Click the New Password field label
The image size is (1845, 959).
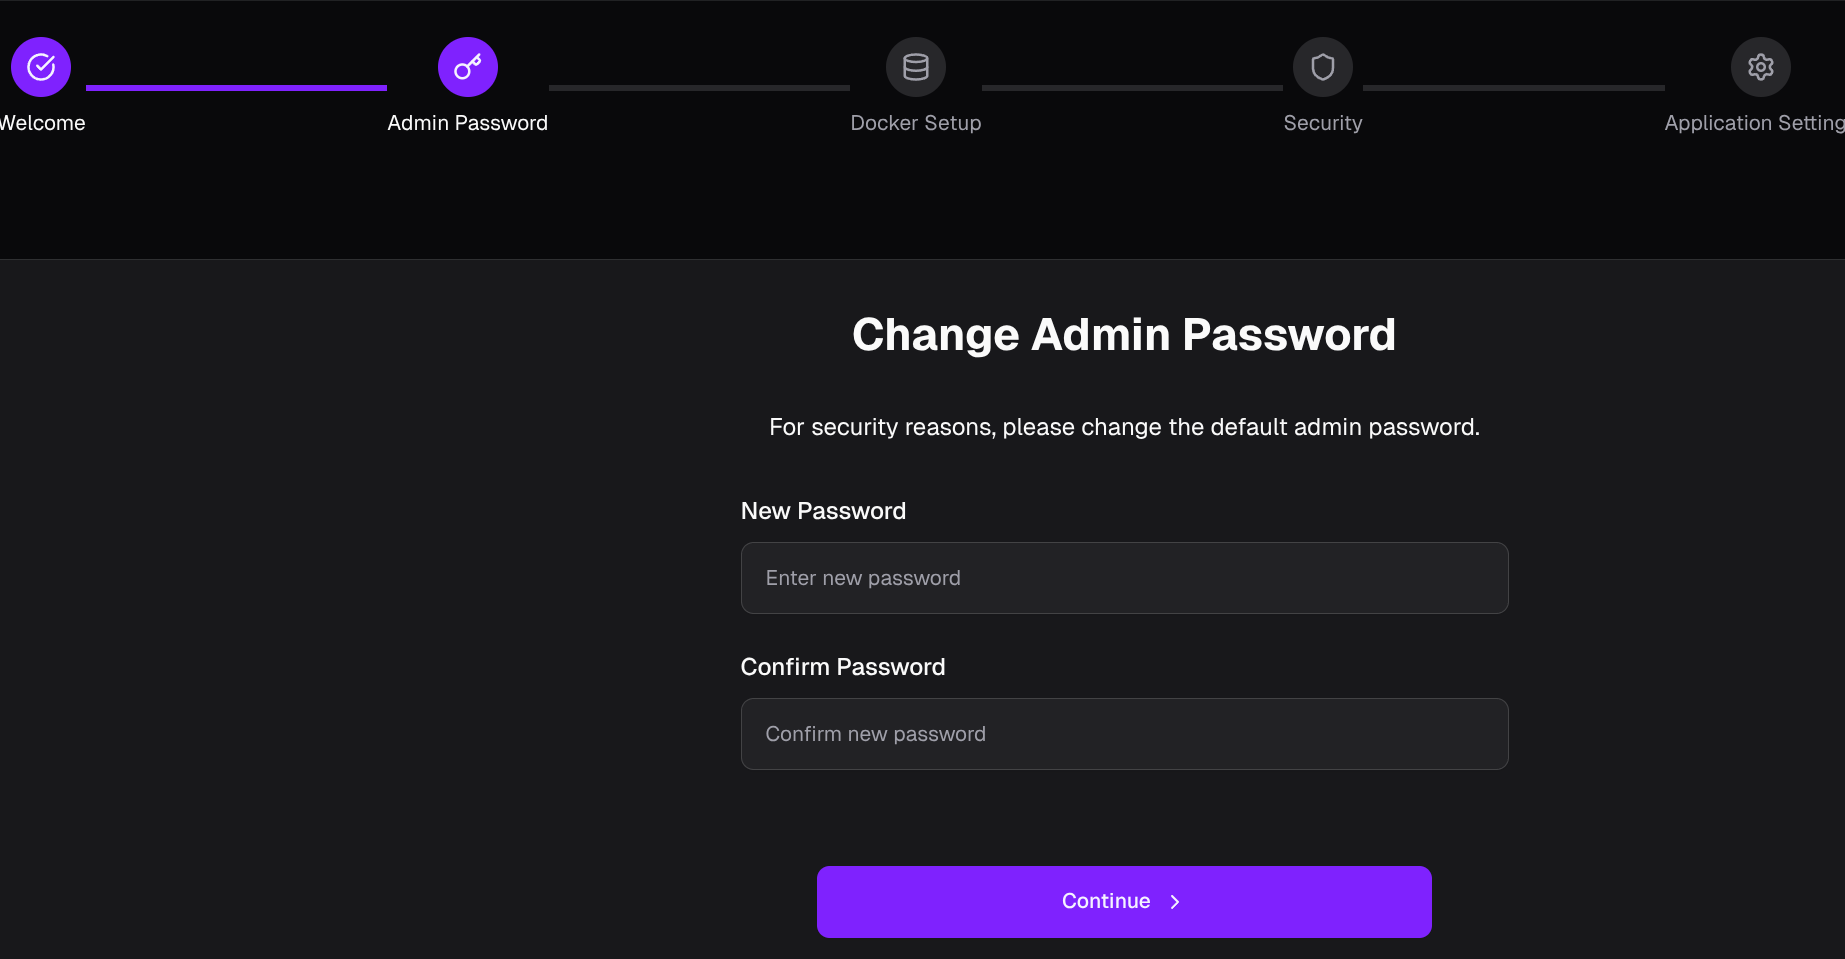823,511
